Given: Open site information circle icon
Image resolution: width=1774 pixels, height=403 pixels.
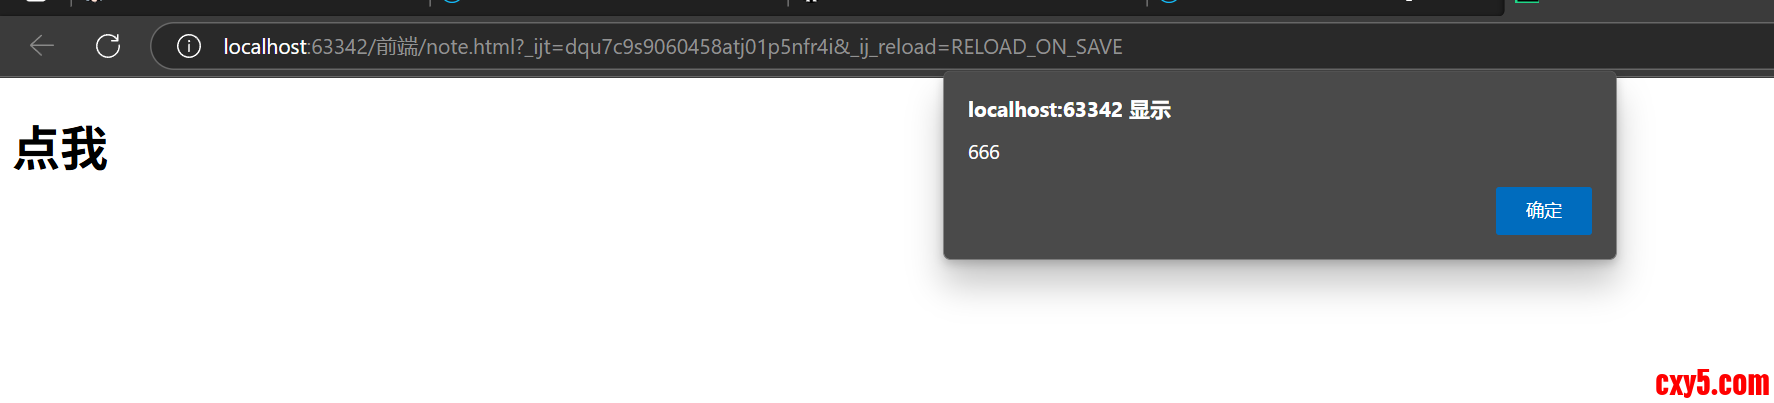Looking at the screenshot, I should 189,46.
